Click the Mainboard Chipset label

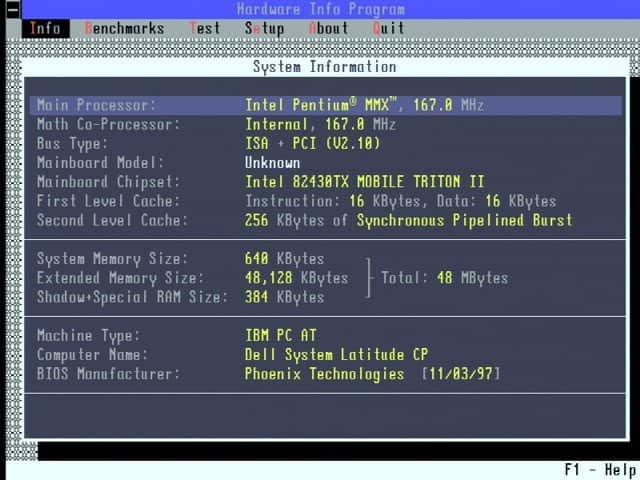(x=108, y=182)
